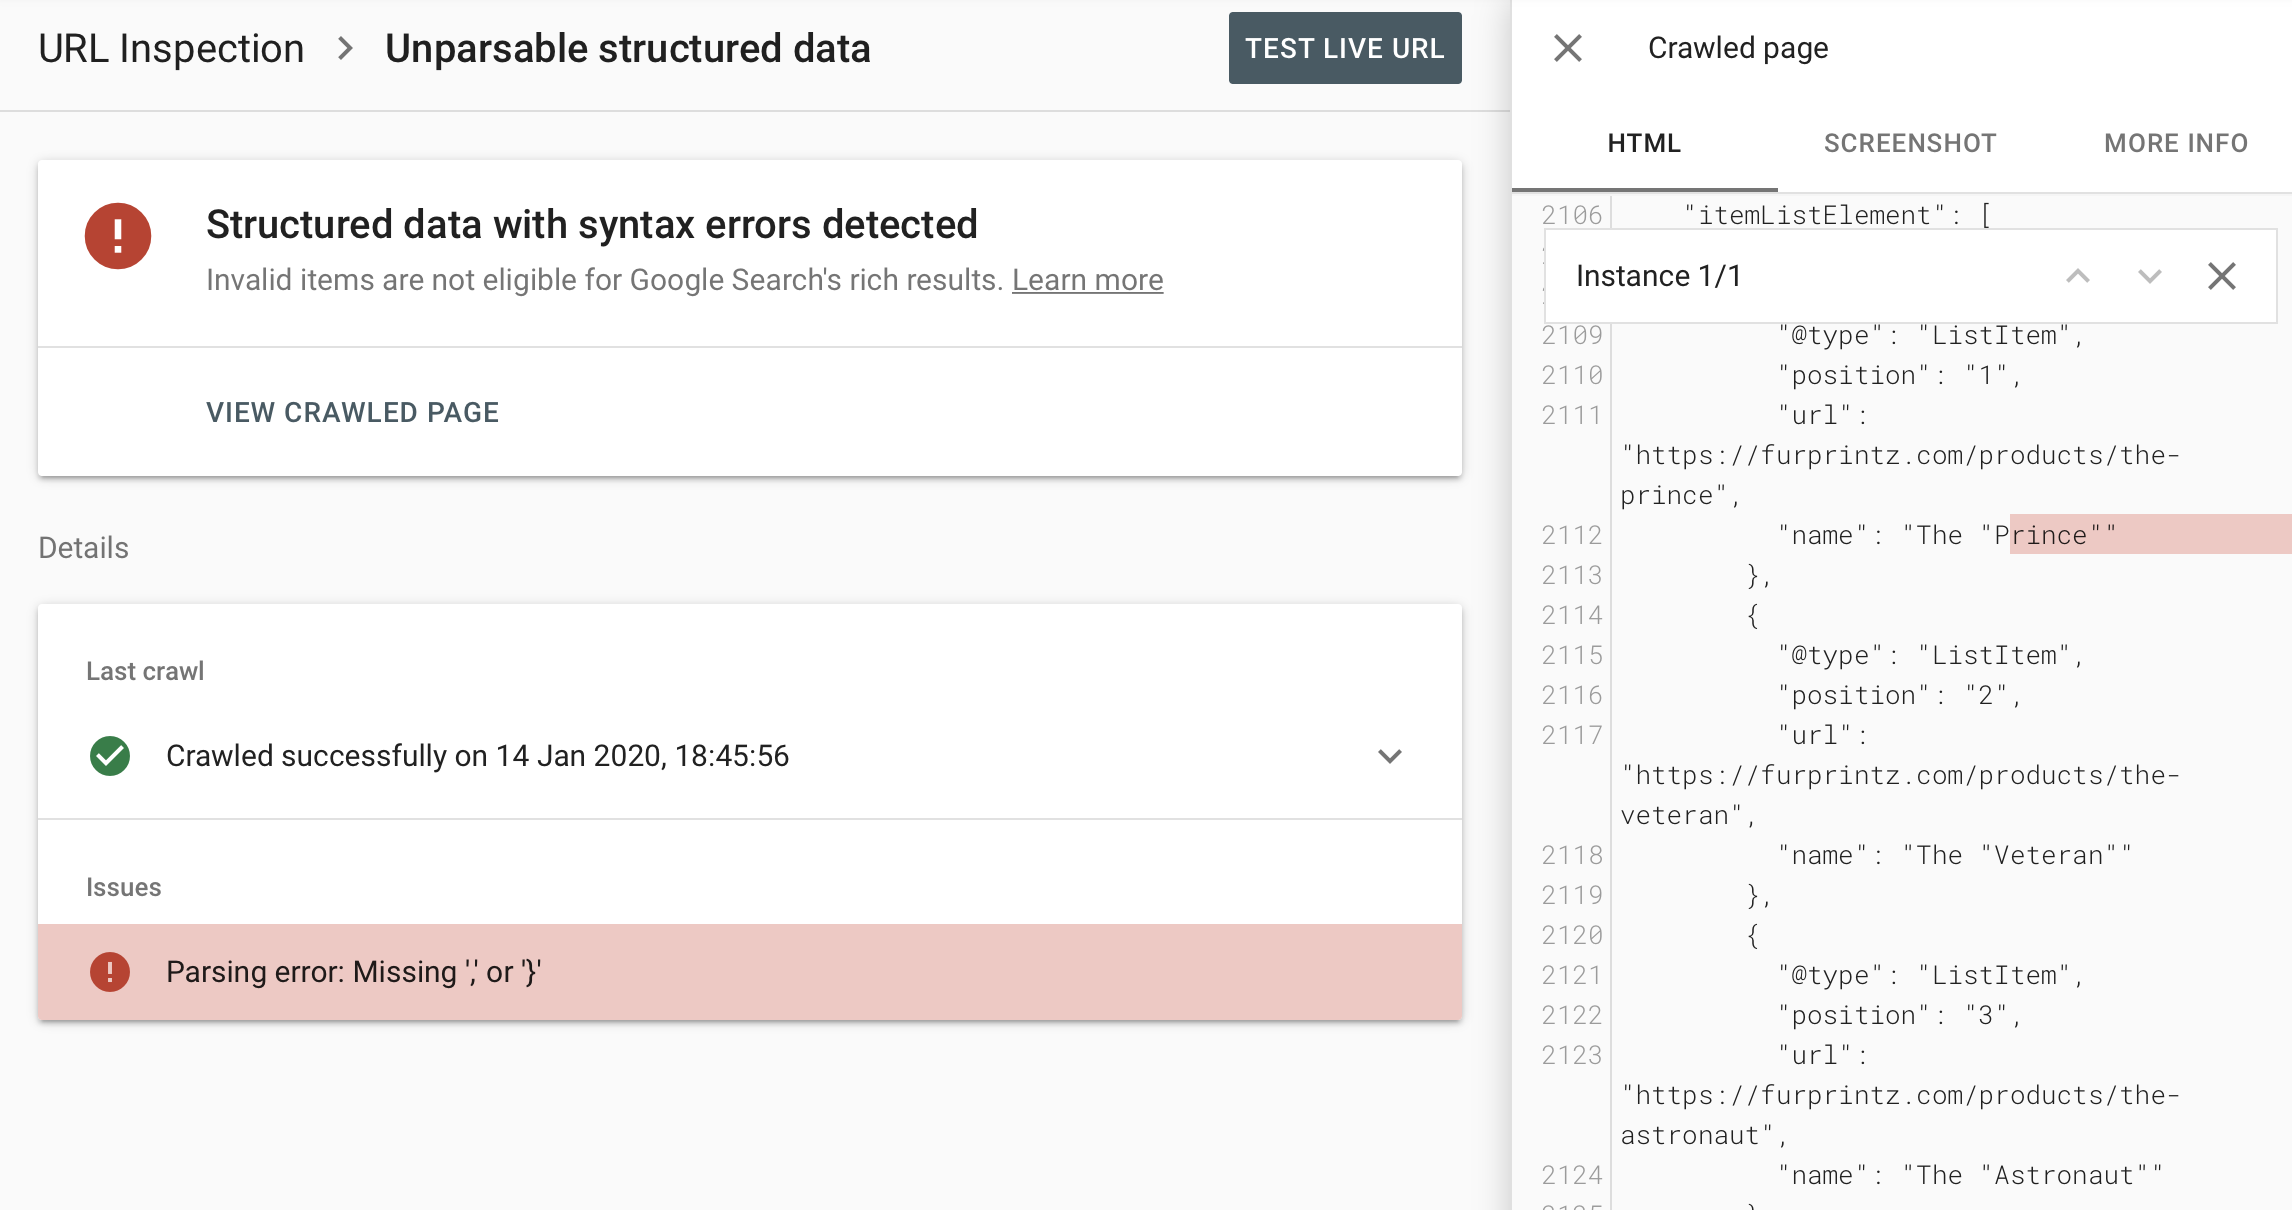The height and width of the screenshot is (1210, 2292).
Task: Click VIEW CRAWLED PAGE button
Action: click(352, 411)
